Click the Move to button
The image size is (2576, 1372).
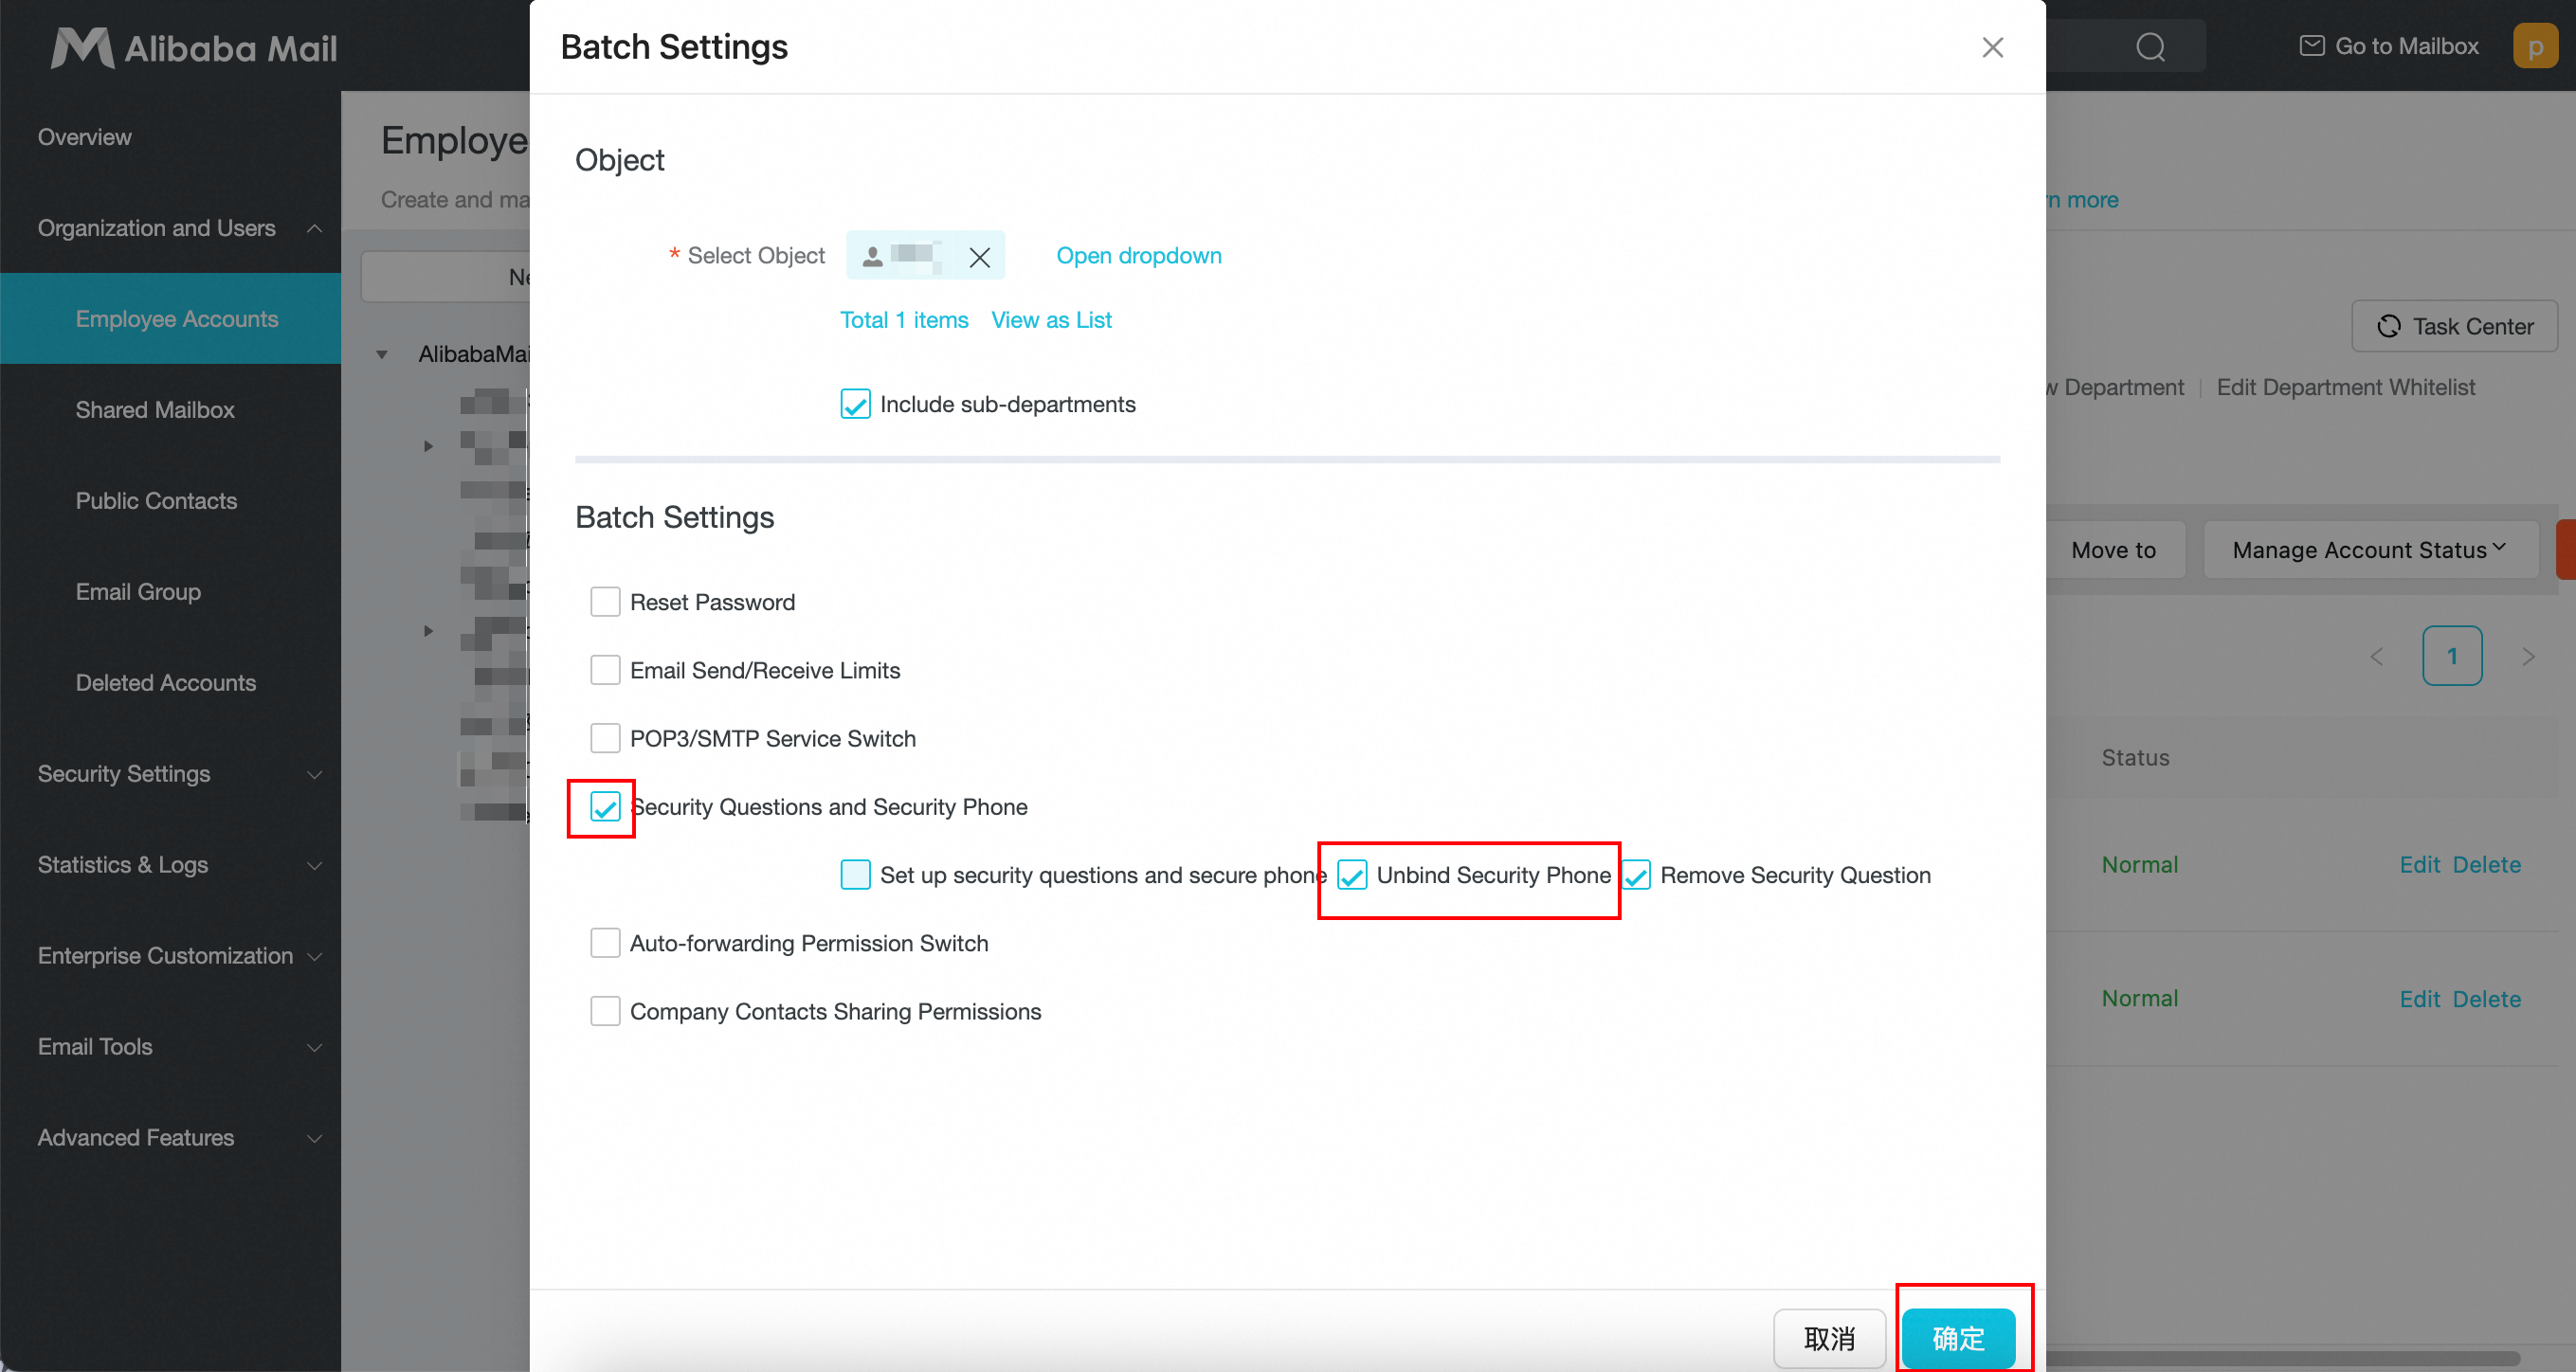coord(2113,550)
